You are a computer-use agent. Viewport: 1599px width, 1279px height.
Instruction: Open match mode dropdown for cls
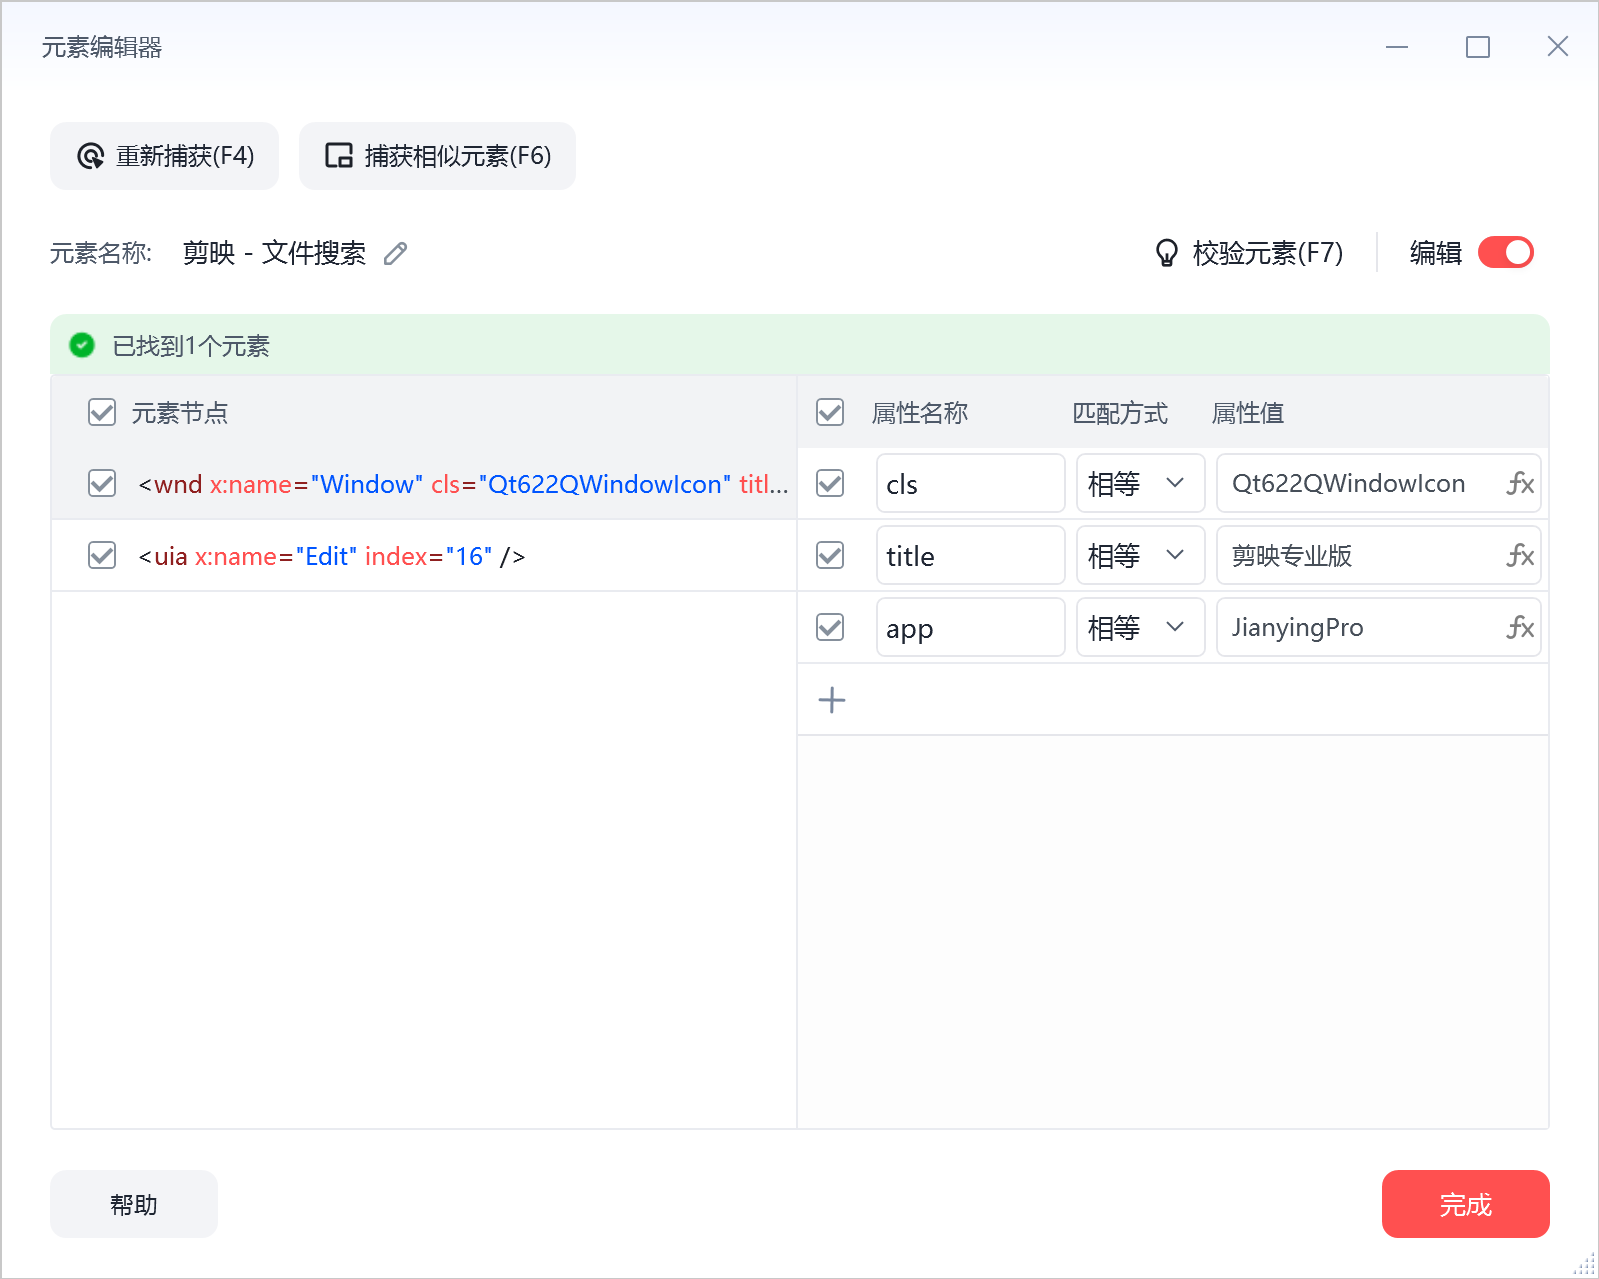1140,483
